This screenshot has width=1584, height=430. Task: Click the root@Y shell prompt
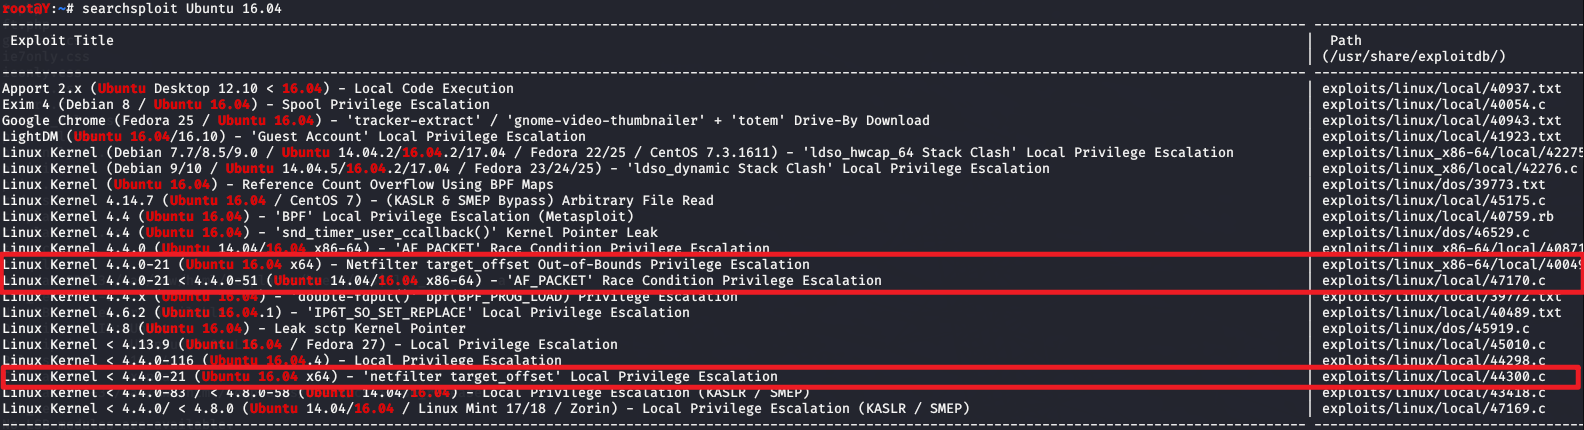pyautogui.click(x=37, y=9)
